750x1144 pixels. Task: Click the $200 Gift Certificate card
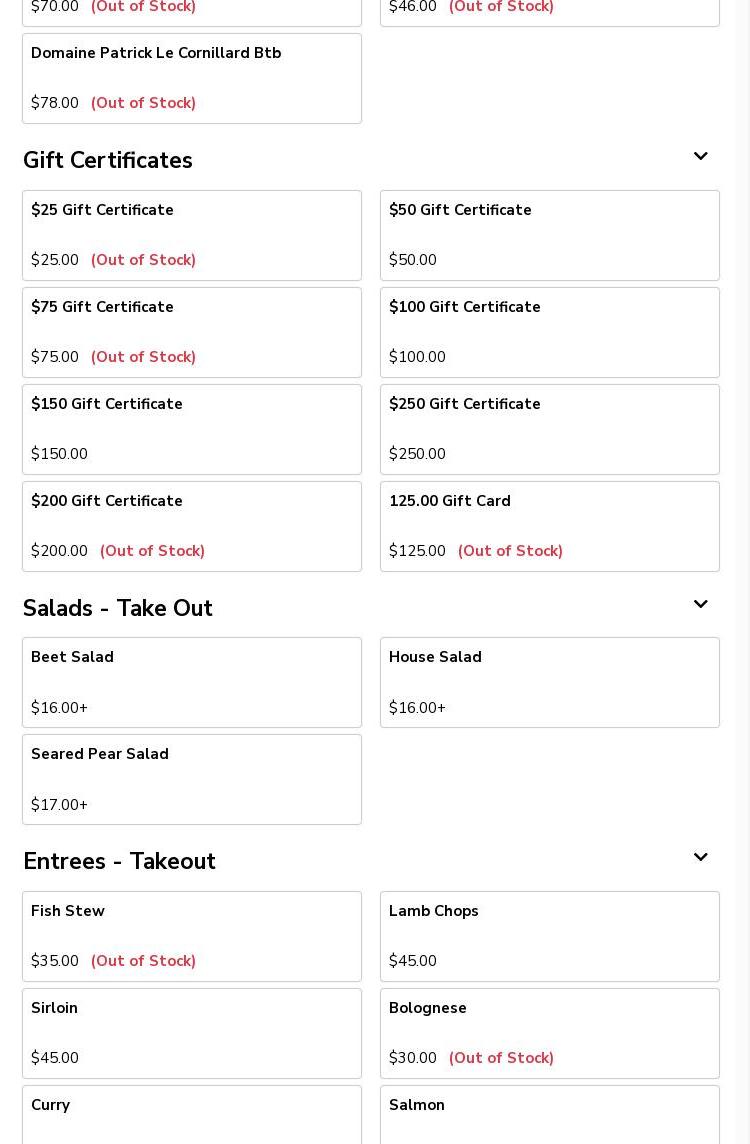(191, 526)
